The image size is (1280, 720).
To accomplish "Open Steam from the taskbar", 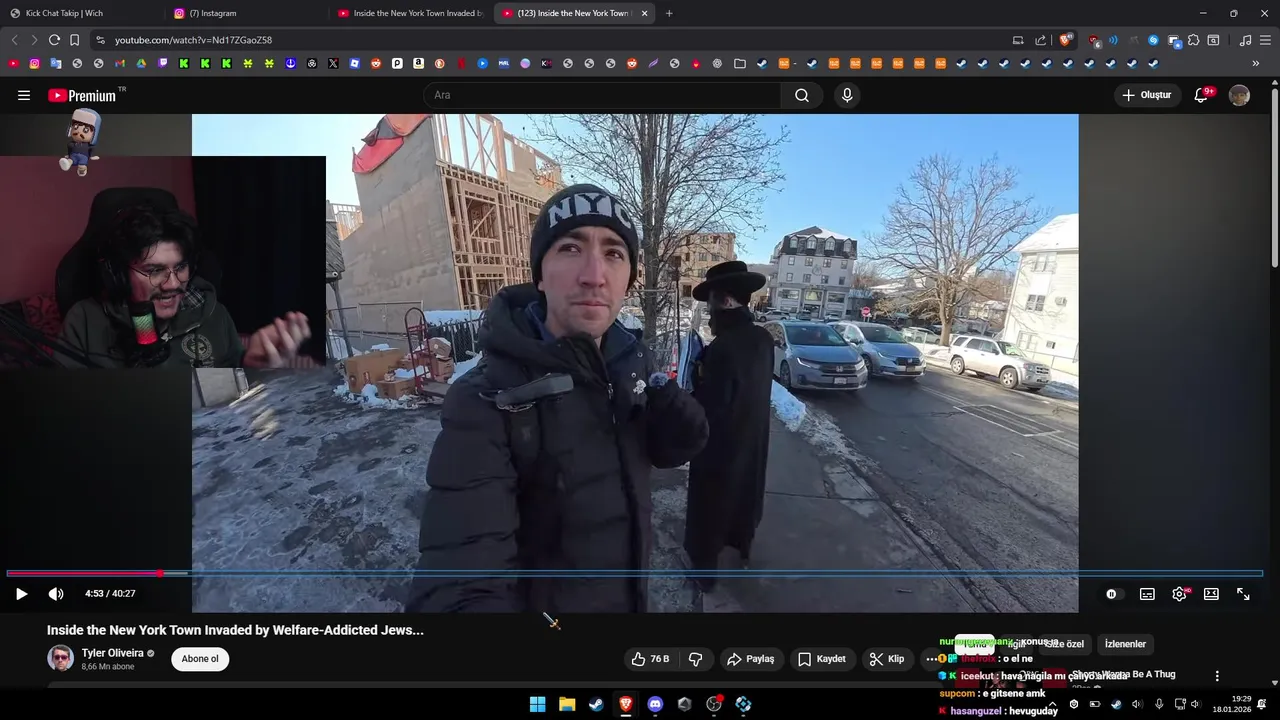I will (x=596, y=704).
